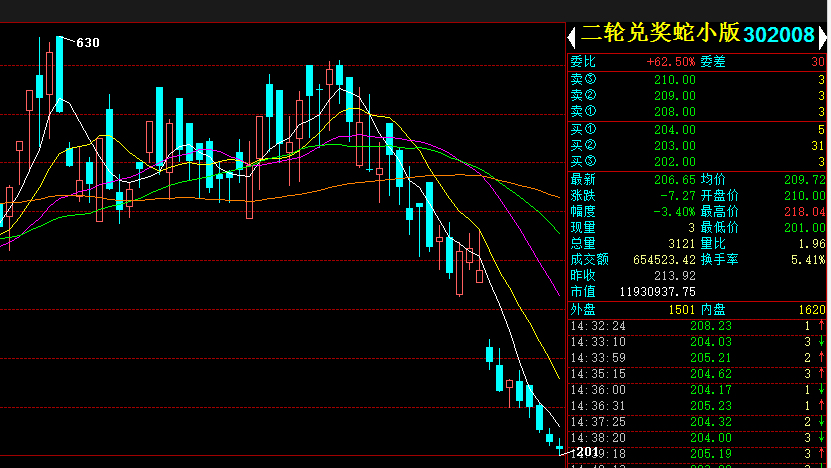This screenshot has height=468, width=831.
Task: Click the 外盘 value 1501
Action: point(682,310)
